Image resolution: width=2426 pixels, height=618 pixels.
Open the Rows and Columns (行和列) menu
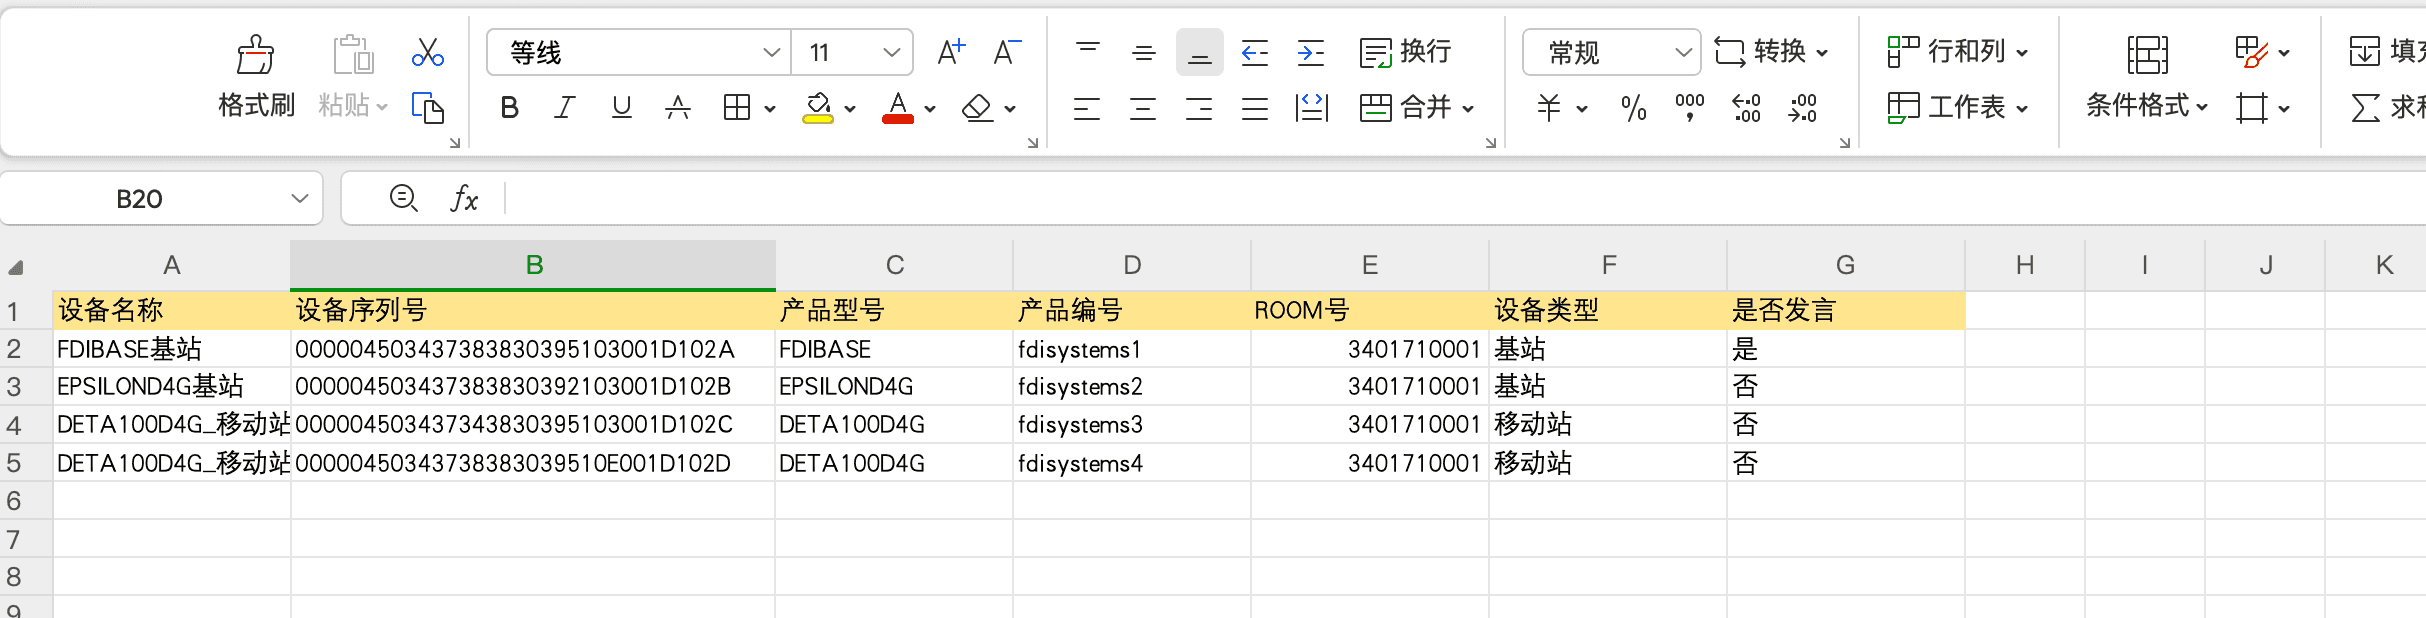tap(1957, 52)
